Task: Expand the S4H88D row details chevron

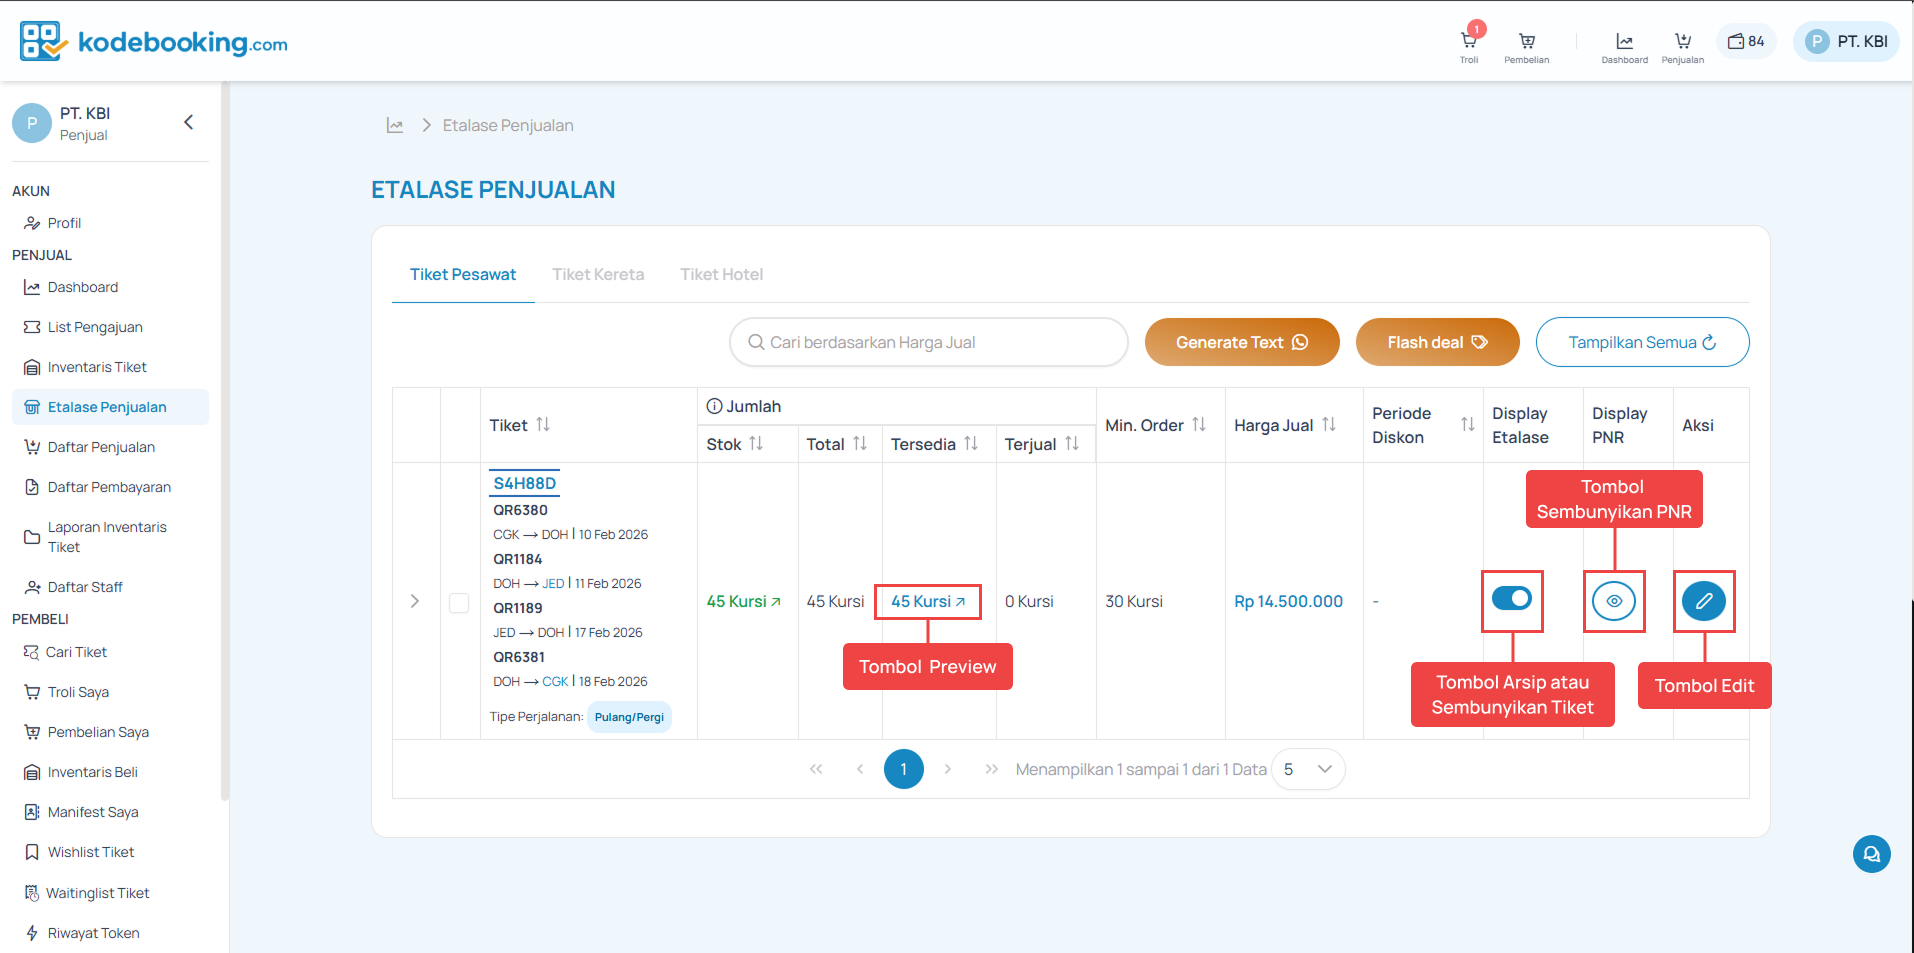Action: [415, 601]
